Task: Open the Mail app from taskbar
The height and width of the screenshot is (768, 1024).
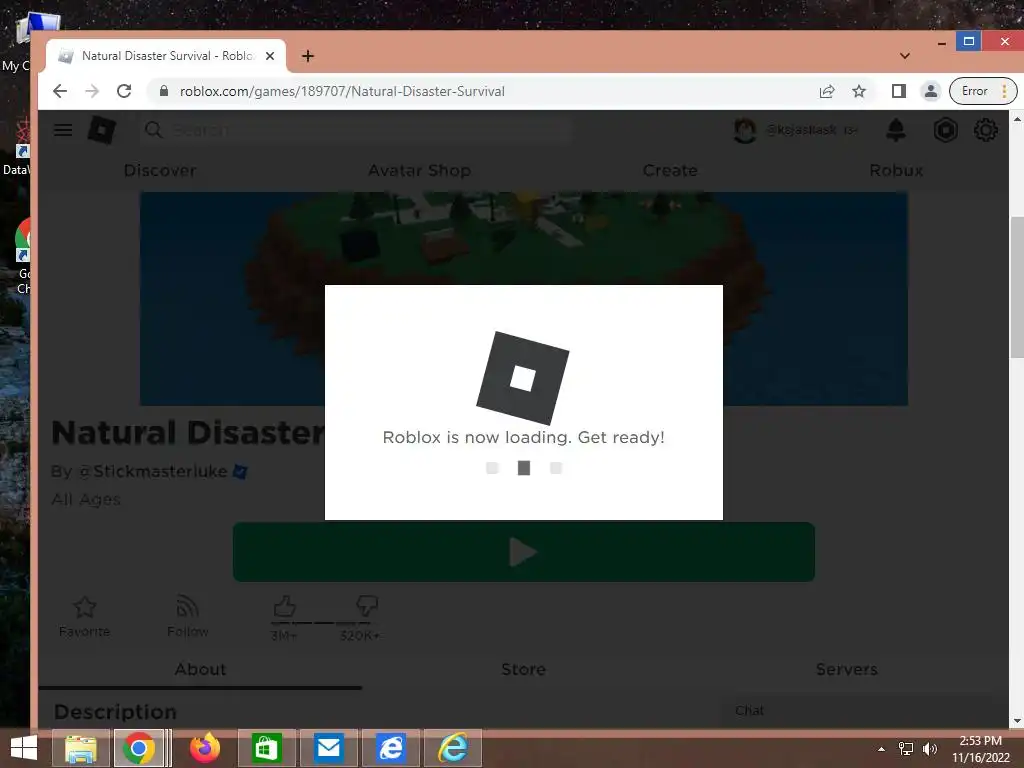Action: 328,748
